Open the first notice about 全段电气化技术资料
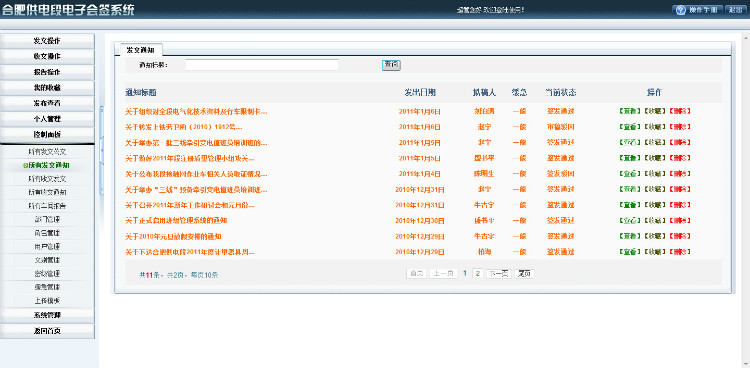Viewport: 750px width, 376px height. (x=196, y=111)
